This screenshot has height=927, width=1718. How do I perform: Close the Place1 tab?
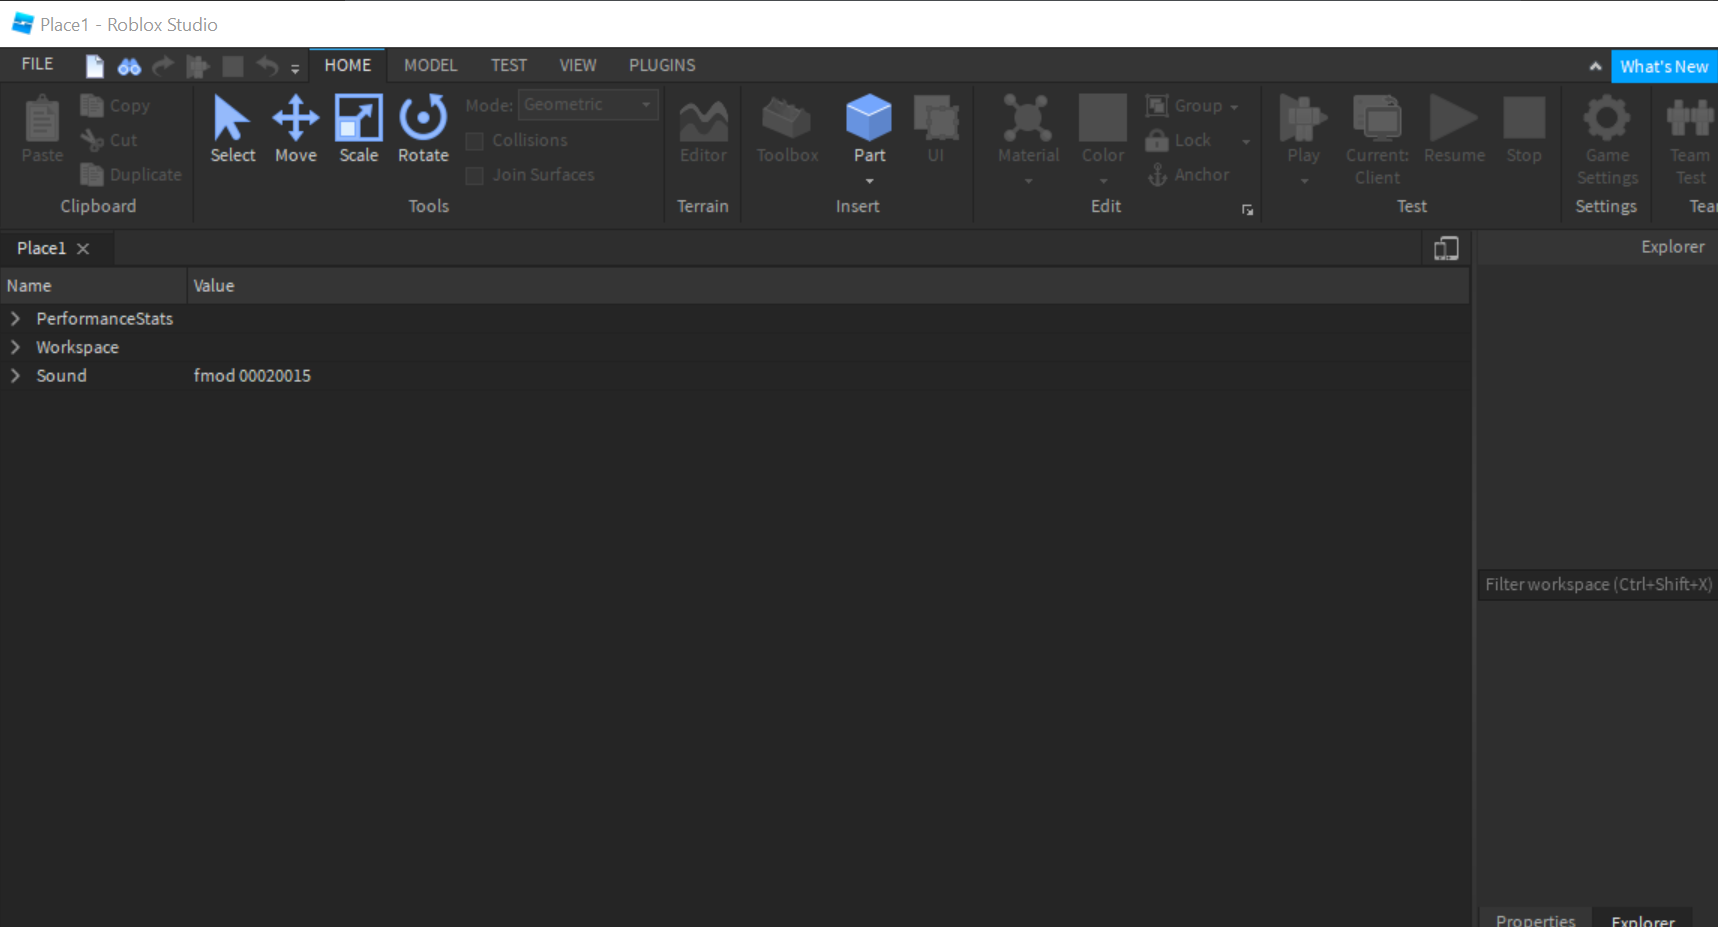point(83,249)
